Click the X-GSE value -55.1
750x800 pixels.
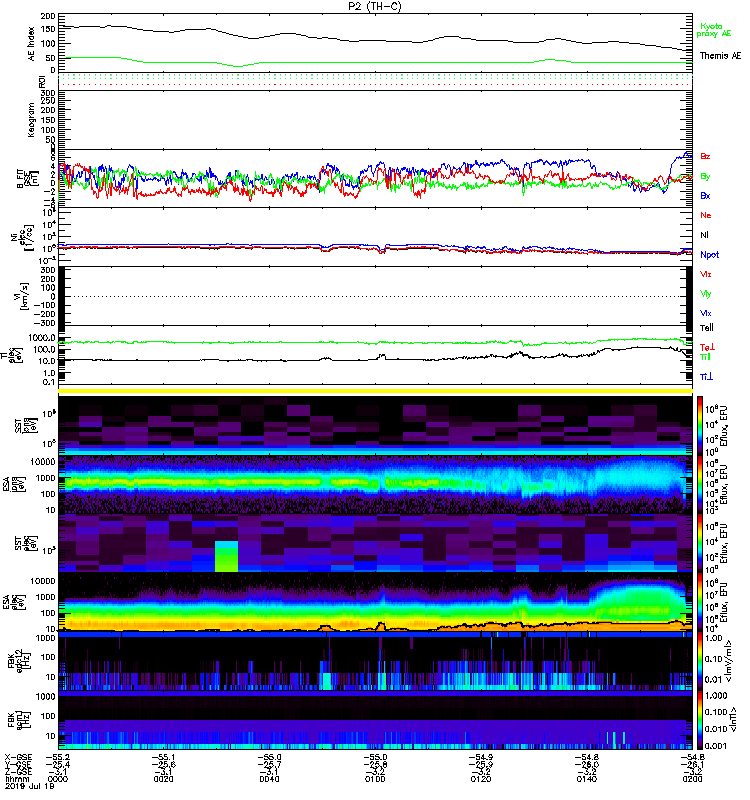point(163,757)
